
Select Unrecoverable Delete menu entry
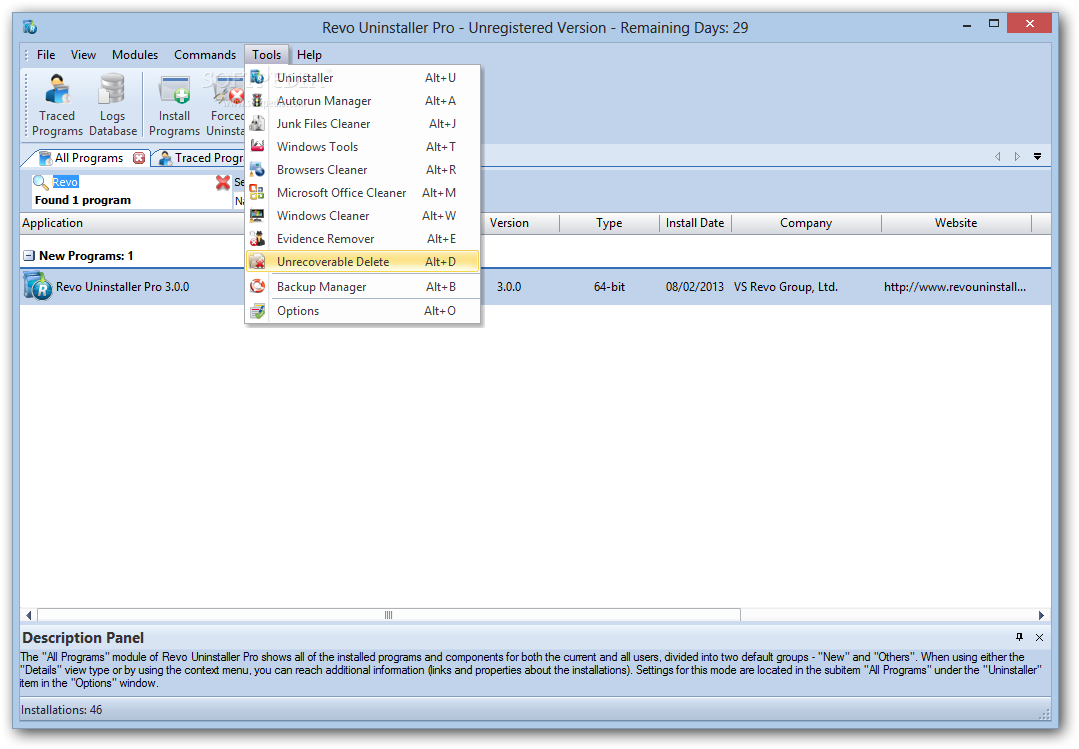tap(363, 262)
